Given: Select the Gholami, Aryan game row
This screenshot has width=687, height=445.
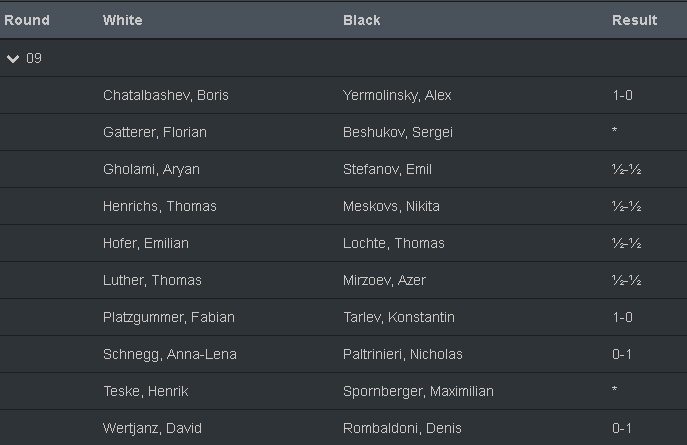Looking at the screenshot, I should point(151,169).
